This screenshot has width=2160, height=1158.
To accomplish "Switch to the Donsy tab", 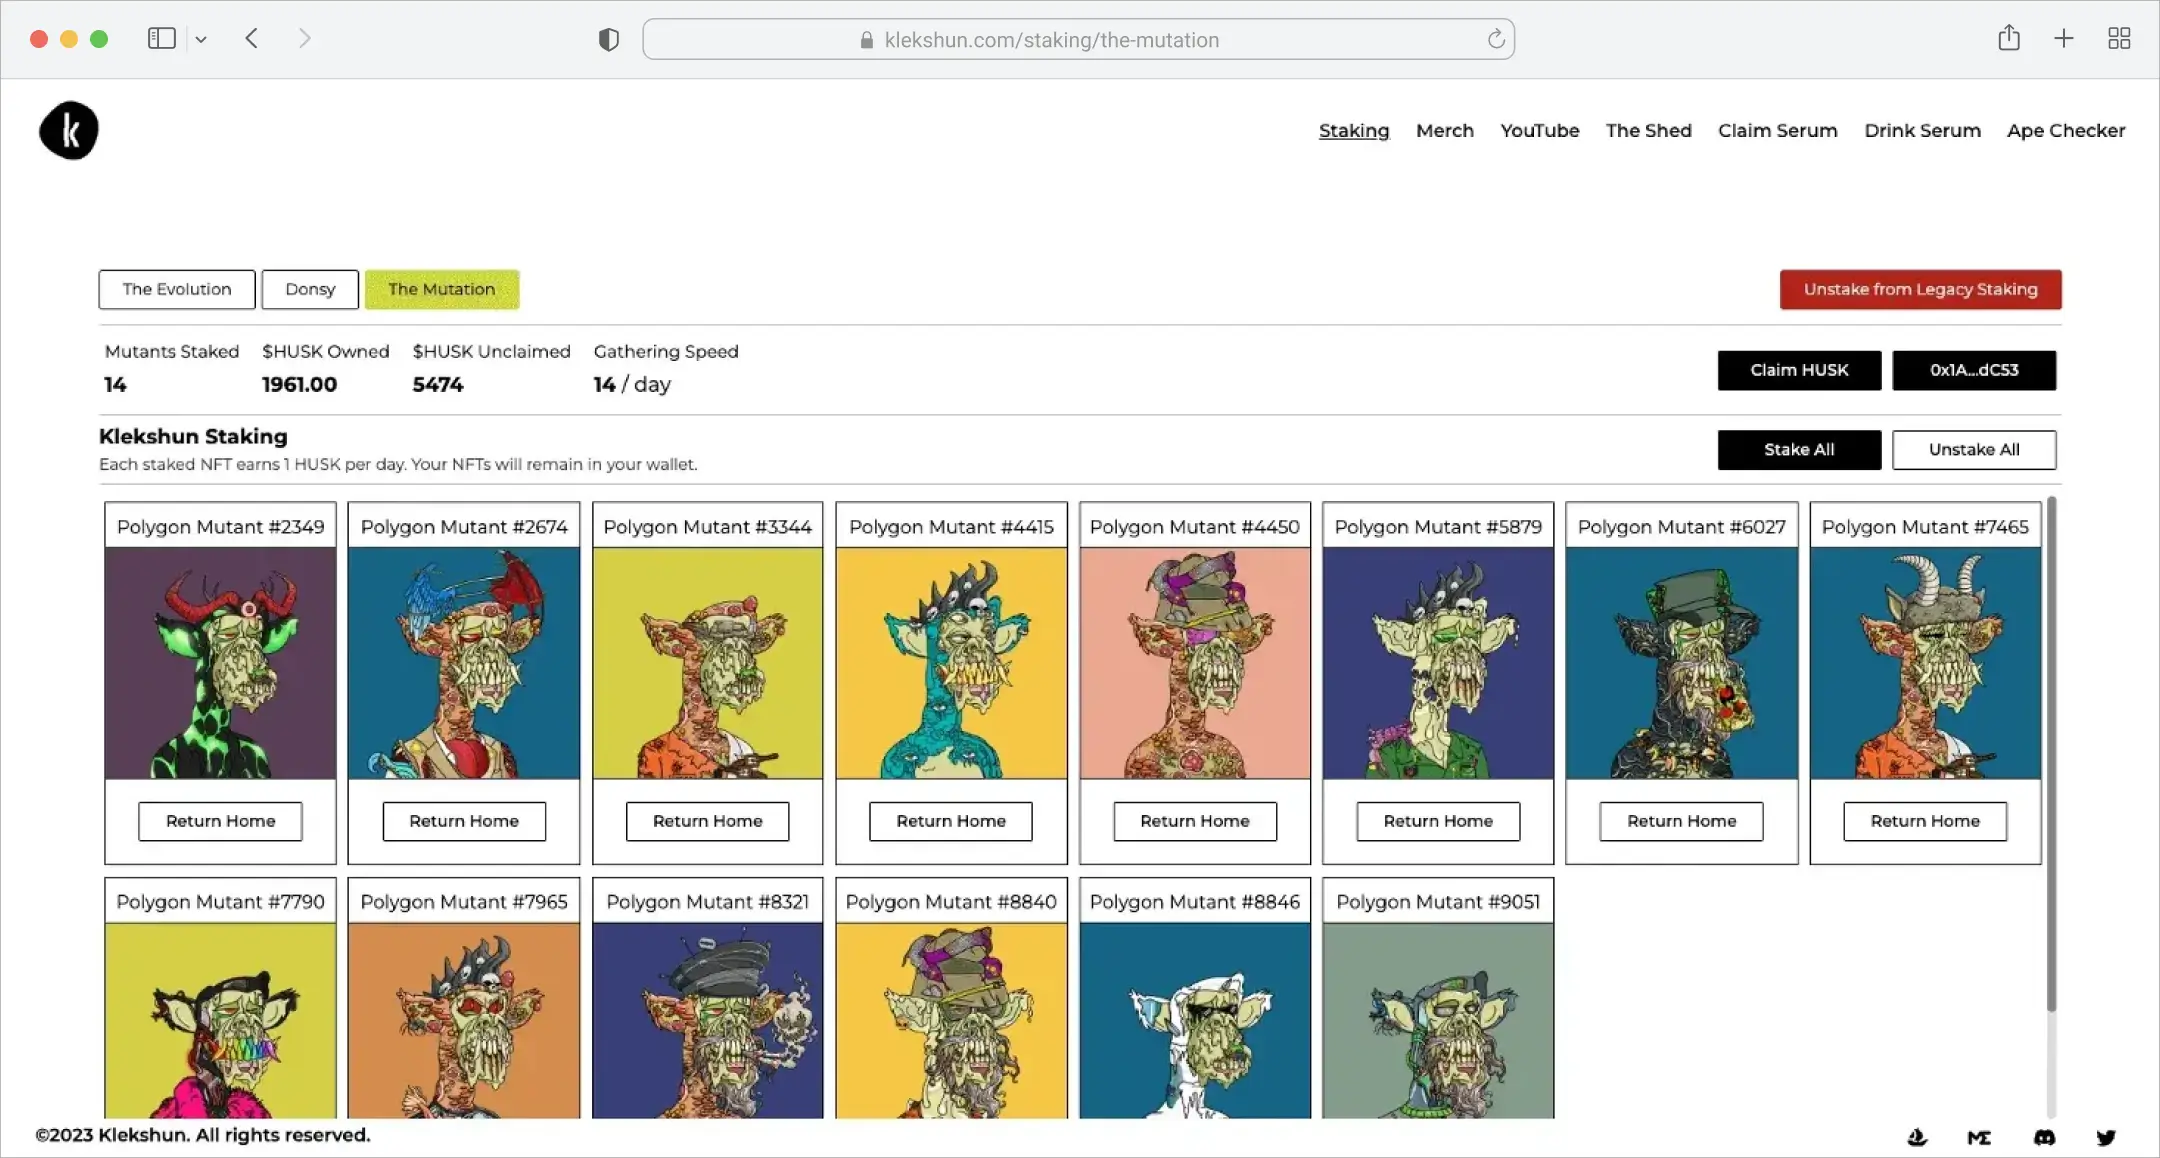I will point(310,289).
